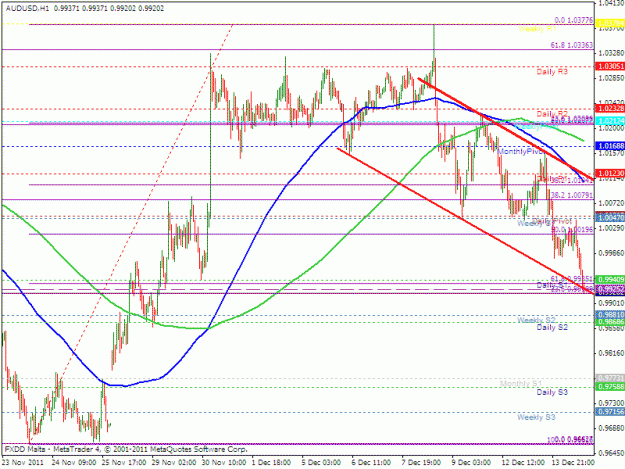This screenshot has width=625, height=469.
Task: Click the Daily R3 label
Action: tap(552, 72)
